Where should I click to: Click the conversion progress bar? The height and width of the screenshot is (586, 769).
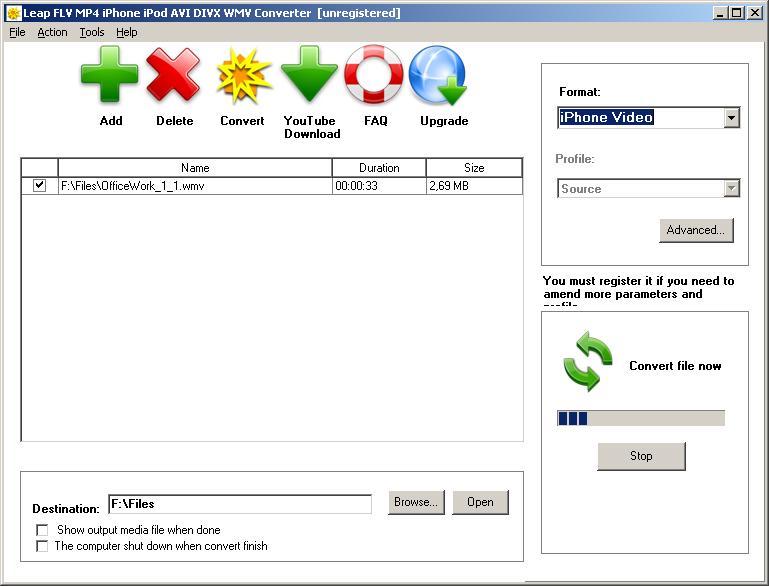pos(641,418)
